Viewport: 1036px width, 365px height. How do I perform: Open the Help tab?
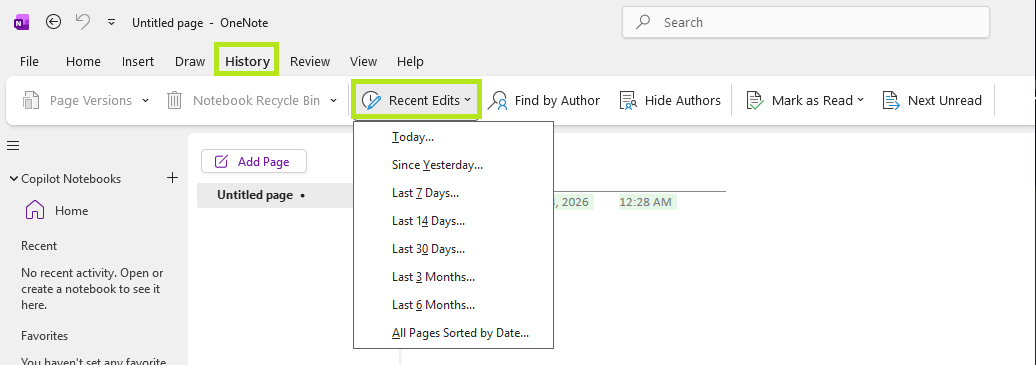point(410,61)
